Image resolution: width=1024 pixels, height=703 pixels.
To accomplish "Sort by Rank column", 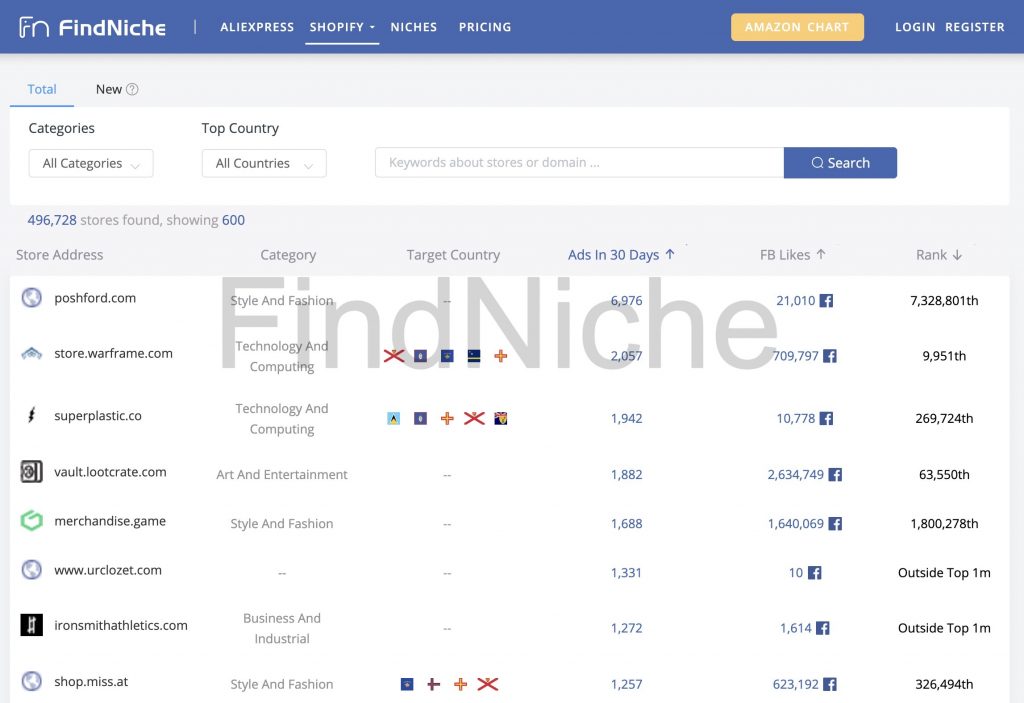I will coord(939,255).
